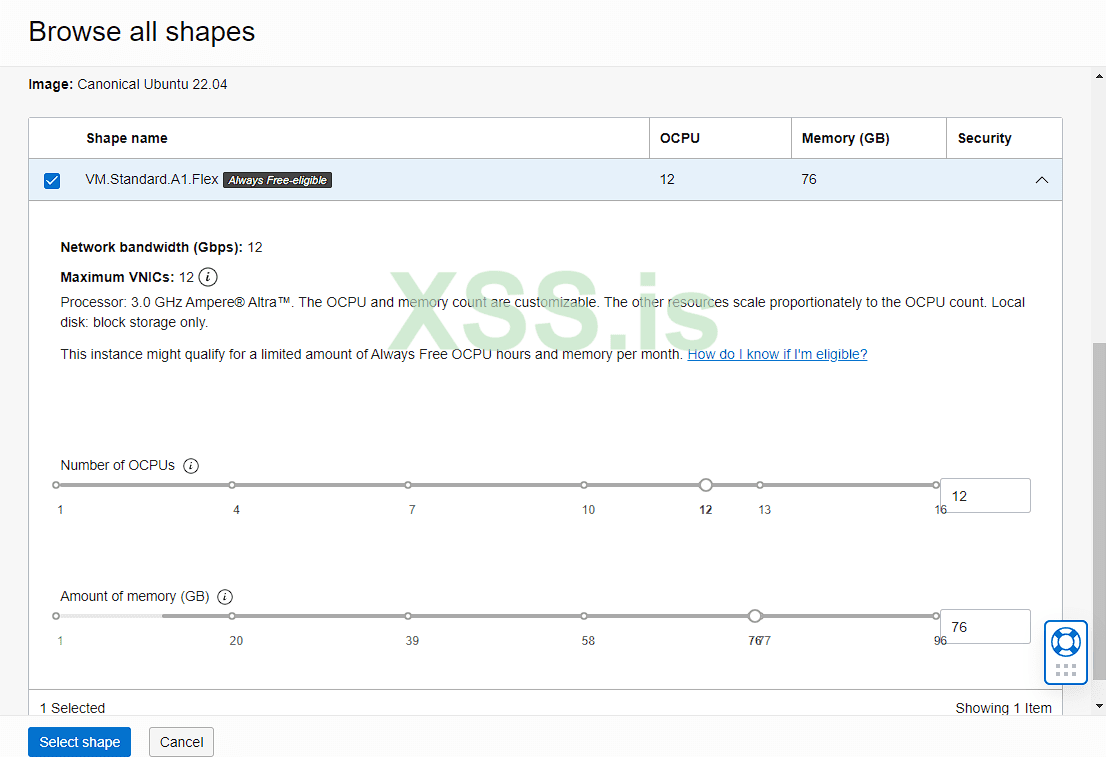The width and height of the screenshot is (1106, 757).
Task: Cancel the shape selection dialog
Action: [181, 742]
